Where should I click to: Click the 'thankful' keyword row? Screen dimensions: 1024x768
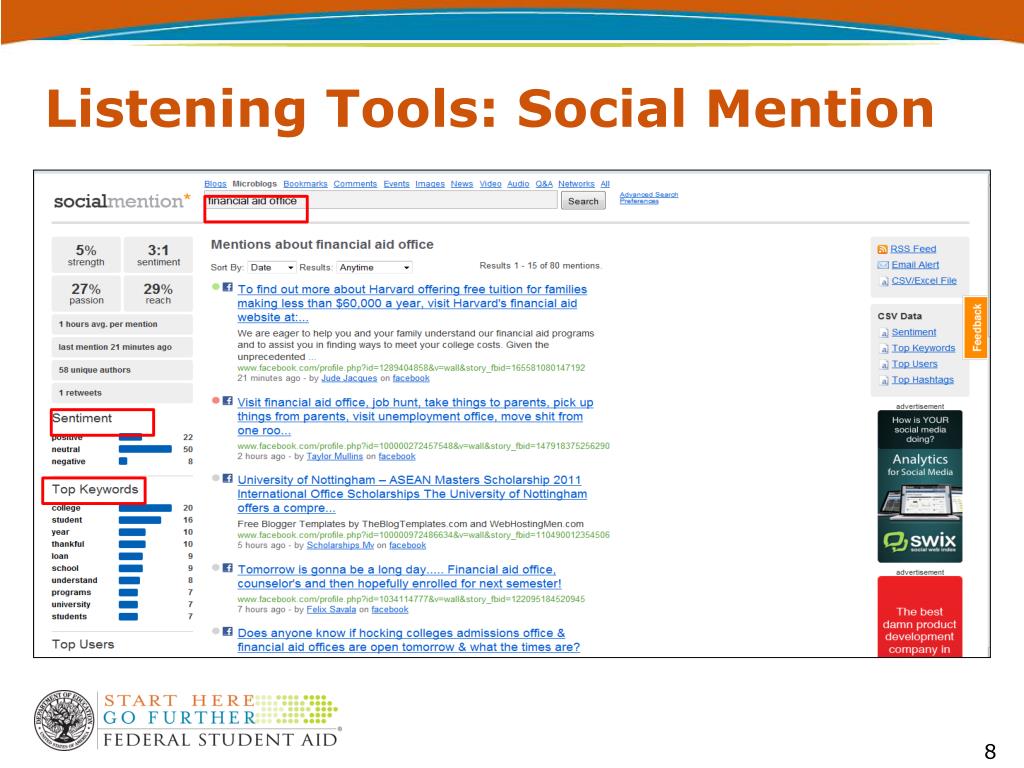point(122,544)
